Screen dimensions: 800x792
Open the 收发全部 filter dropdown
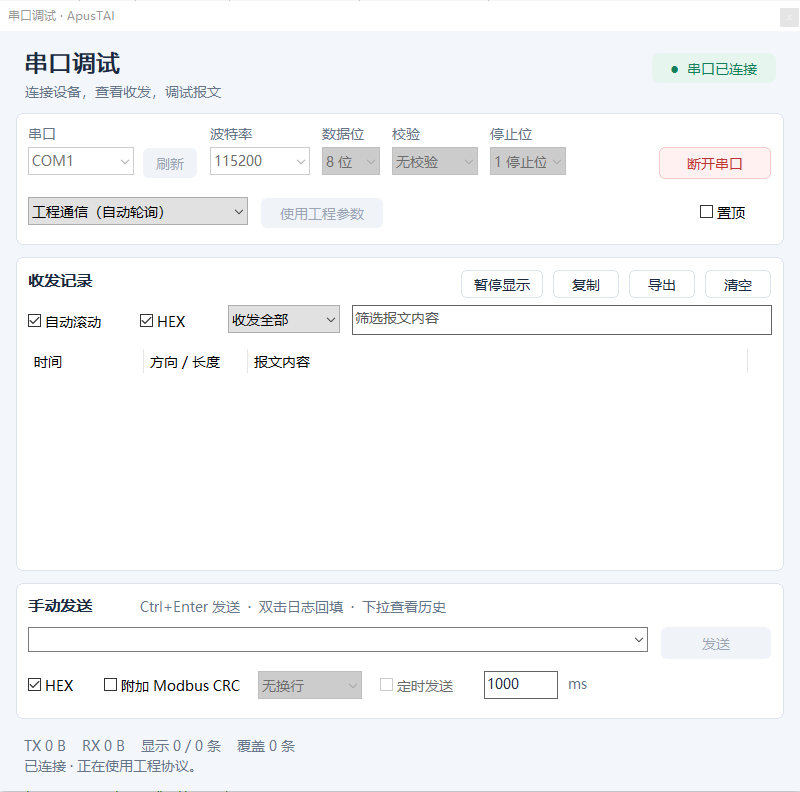point(284,319)
